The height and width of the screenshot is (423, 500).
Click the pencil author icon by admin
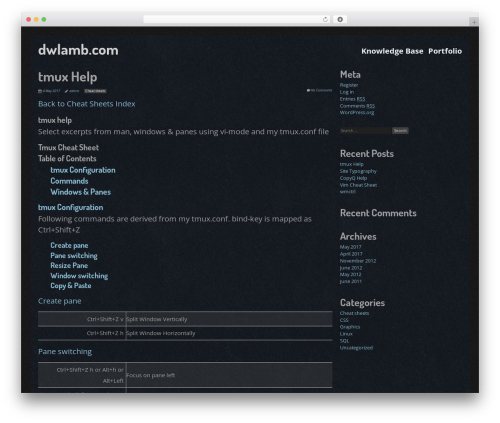pyautogui.click(x=66, y=91)
